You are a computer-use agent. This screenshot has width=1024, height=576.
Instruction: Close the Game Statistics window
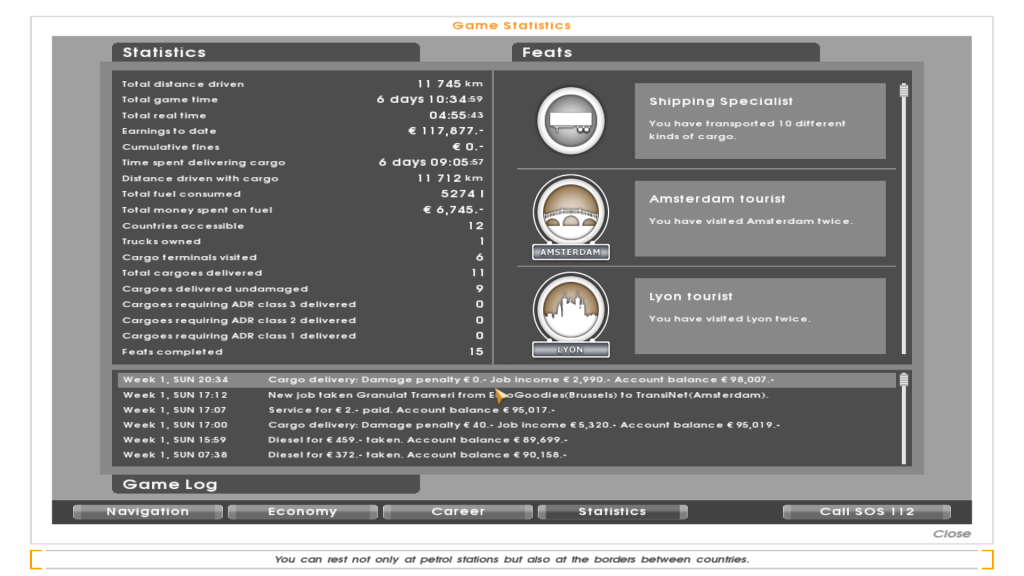click(x=952, y=534)
